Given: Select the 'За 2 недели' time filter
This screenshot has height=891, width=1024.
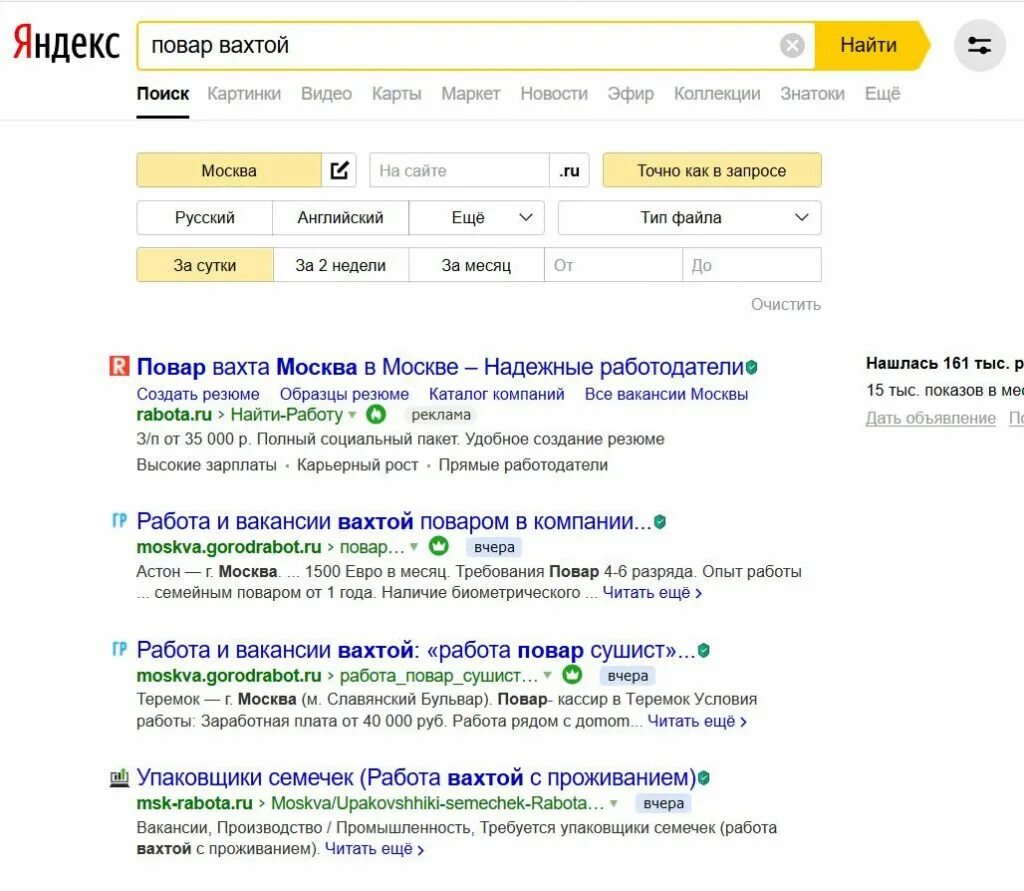Looking at the screenshot, I should coord(340,265).
